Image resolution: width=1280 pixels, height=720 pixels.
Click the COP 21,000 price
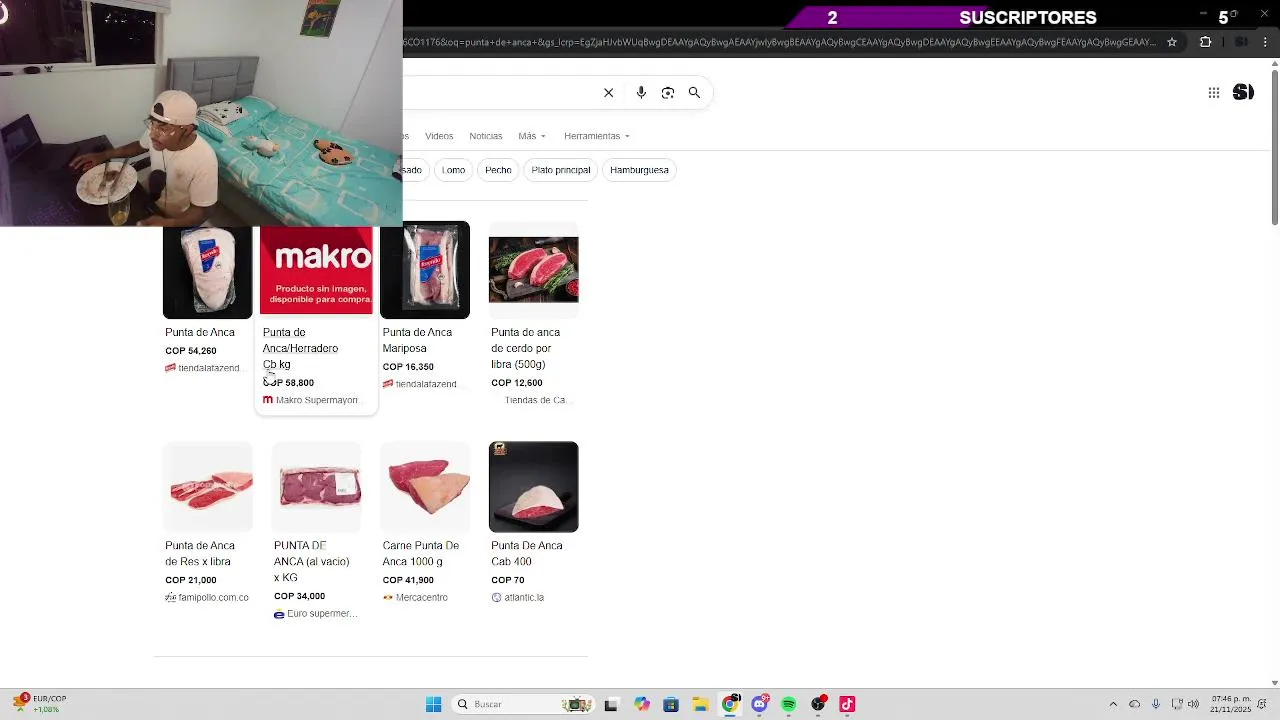click(x=191, y=580)
